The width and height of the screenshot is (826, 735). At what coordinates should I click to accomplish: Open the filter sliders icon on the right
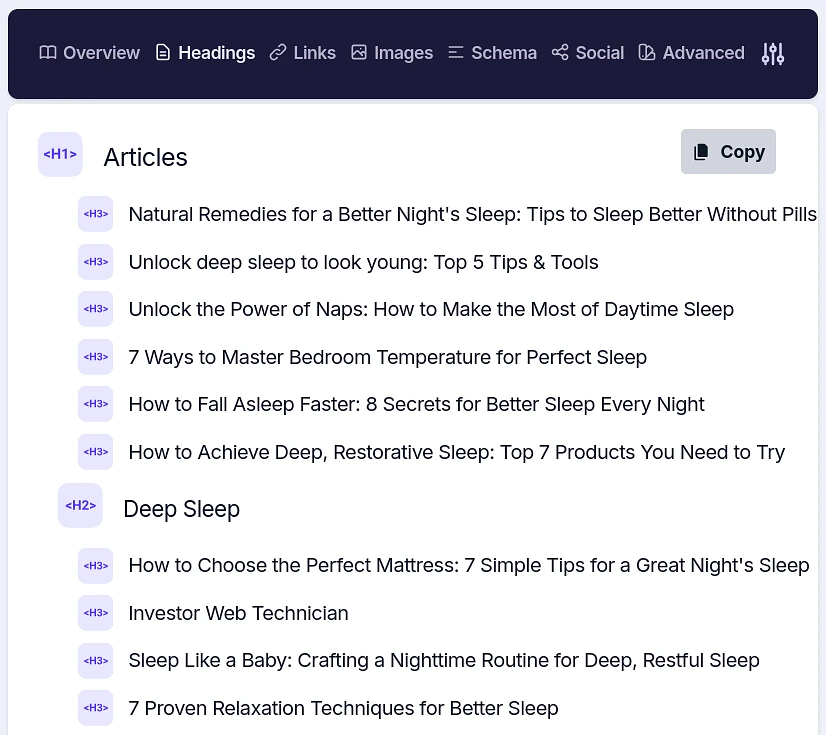tap(772, 53)
